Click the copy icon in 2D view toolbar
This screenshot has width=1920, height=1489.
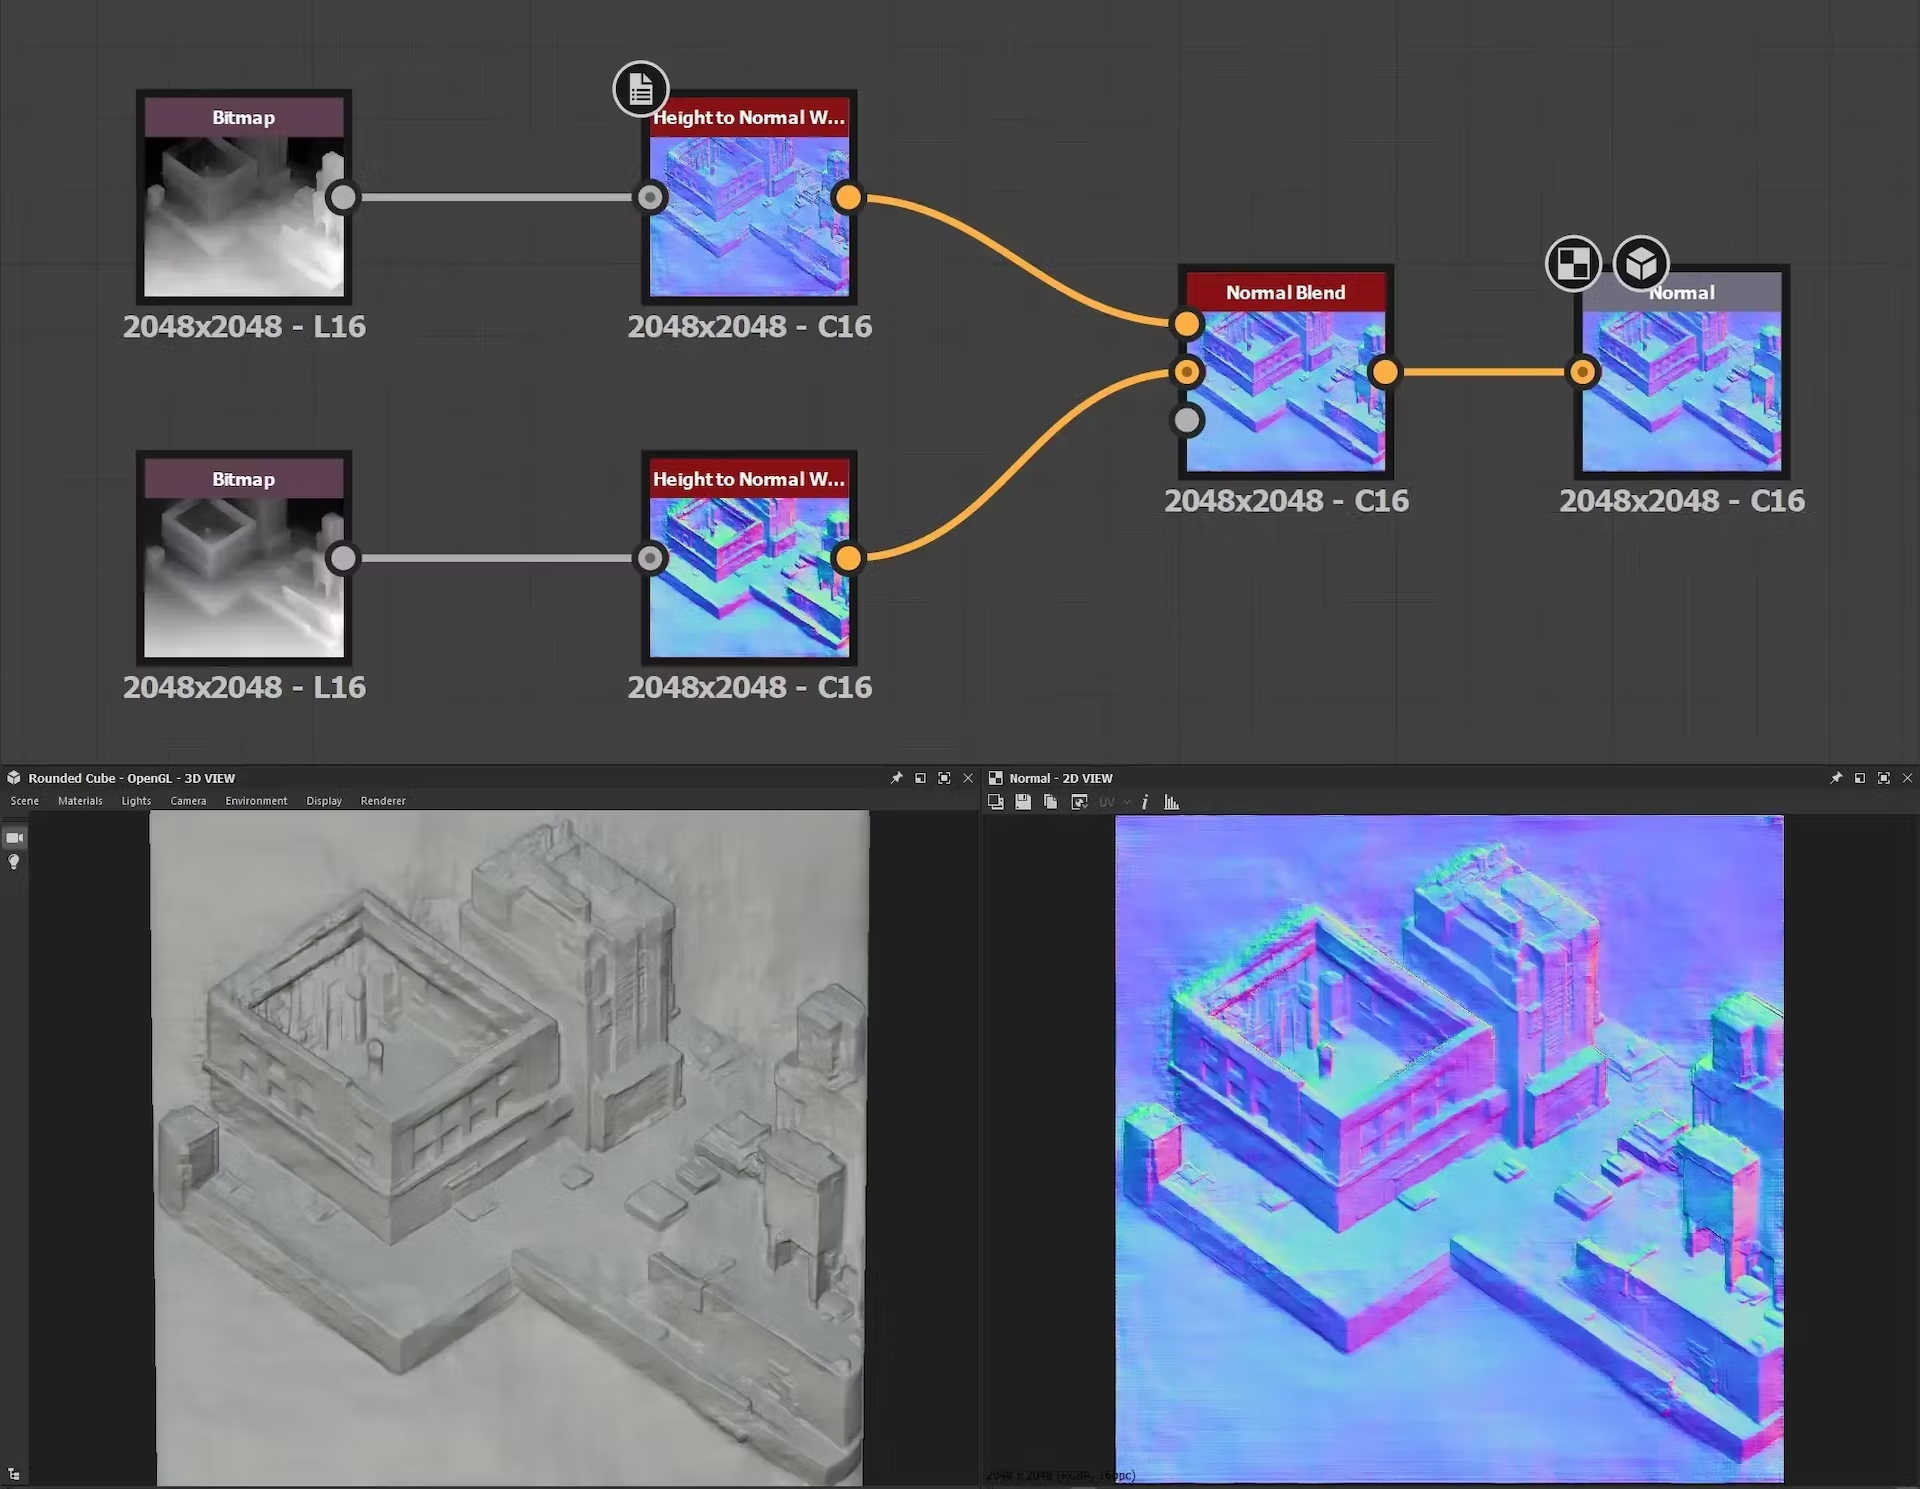pos(1050,802)
